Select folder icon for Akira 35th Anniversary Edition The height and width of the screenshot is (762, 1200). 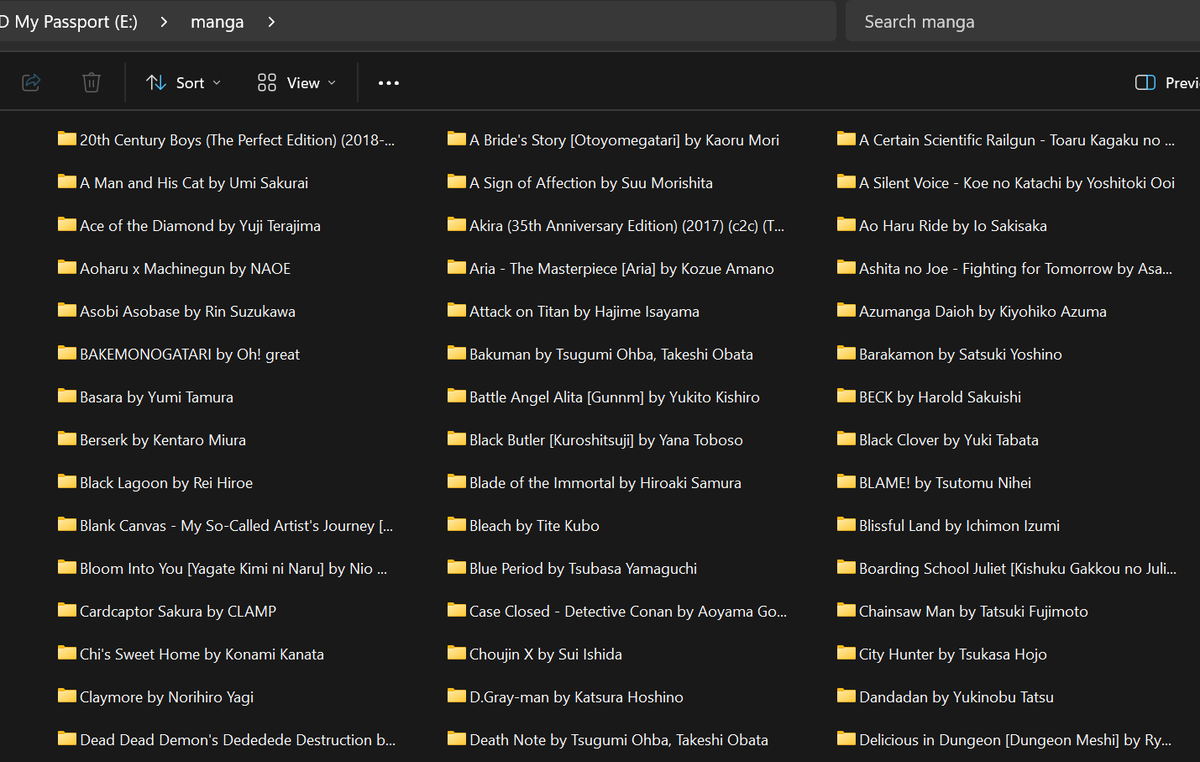coord(457,225)
